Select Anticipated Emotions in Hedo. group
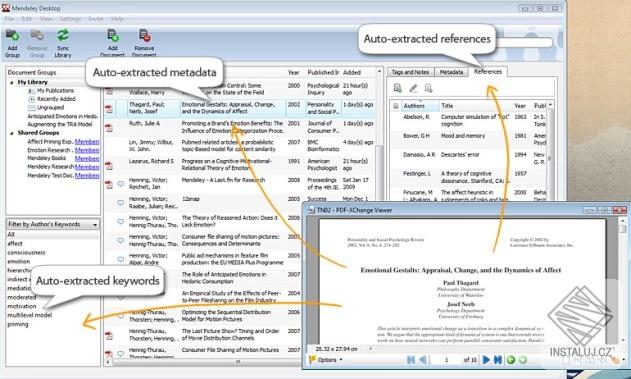Screen dimensions: 631x379 tap(63, 116)
